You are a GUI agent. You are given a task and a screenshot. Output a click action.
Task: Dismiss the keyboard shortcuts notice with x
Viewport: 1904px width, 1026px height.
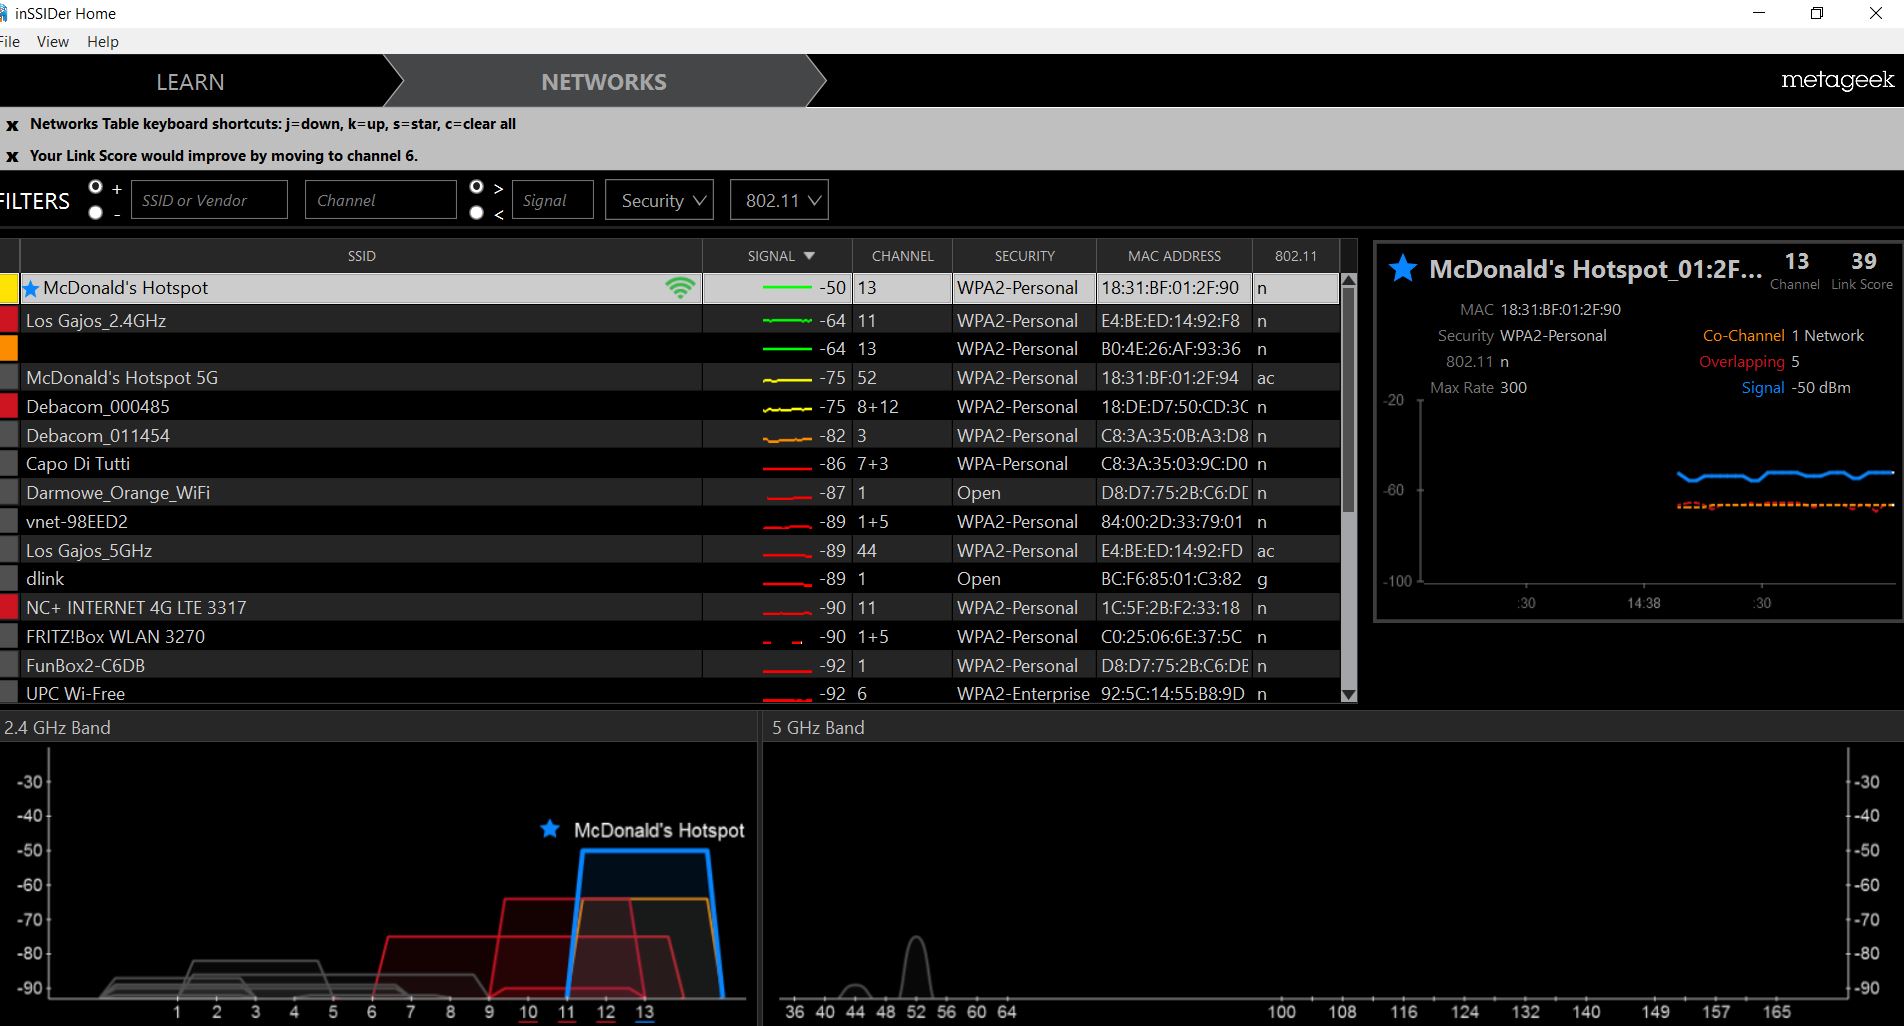[x=12, y=125]
